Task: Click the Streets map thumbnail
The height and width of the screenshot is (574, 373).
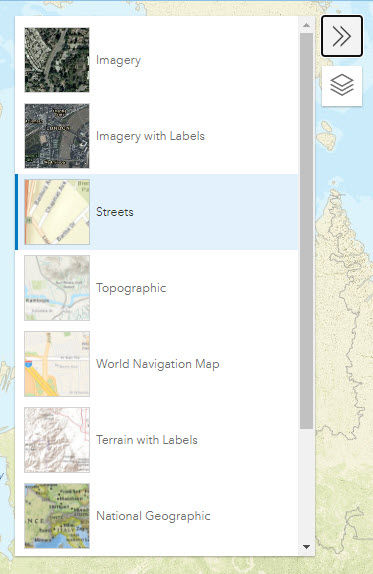Action: 57,212
